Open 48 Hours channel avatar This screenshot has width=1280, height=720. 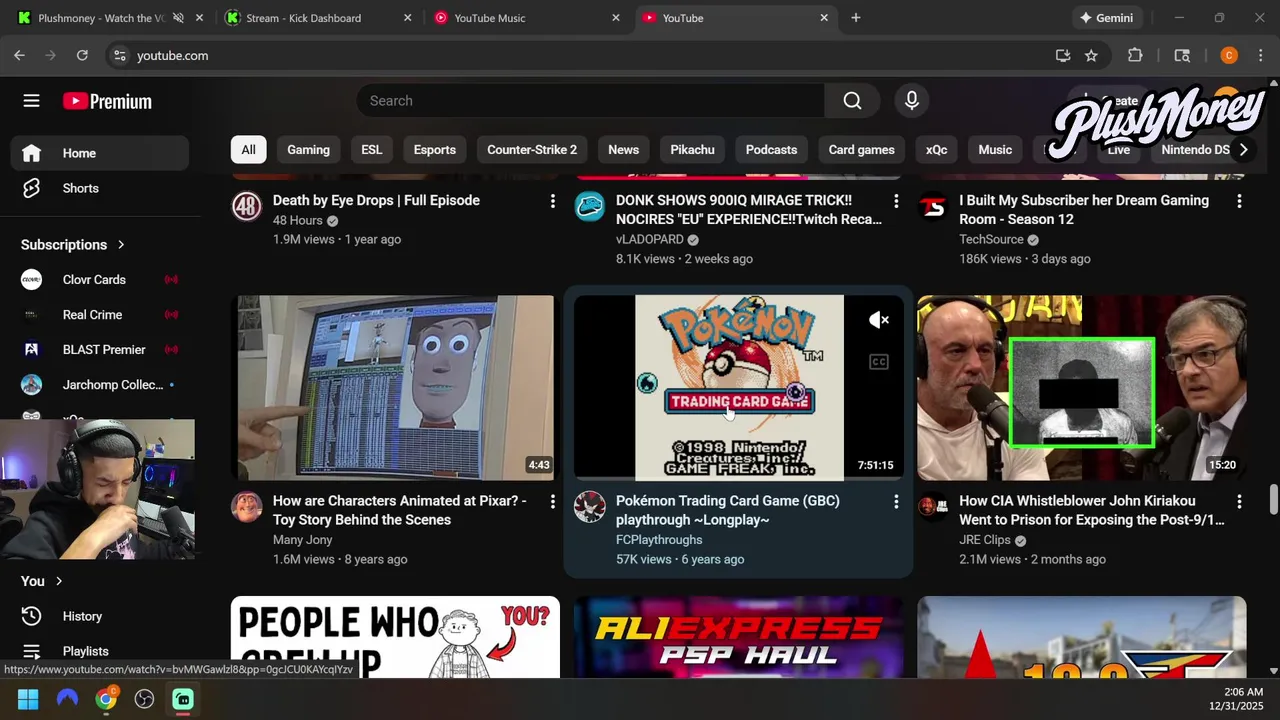pos(246,206)
